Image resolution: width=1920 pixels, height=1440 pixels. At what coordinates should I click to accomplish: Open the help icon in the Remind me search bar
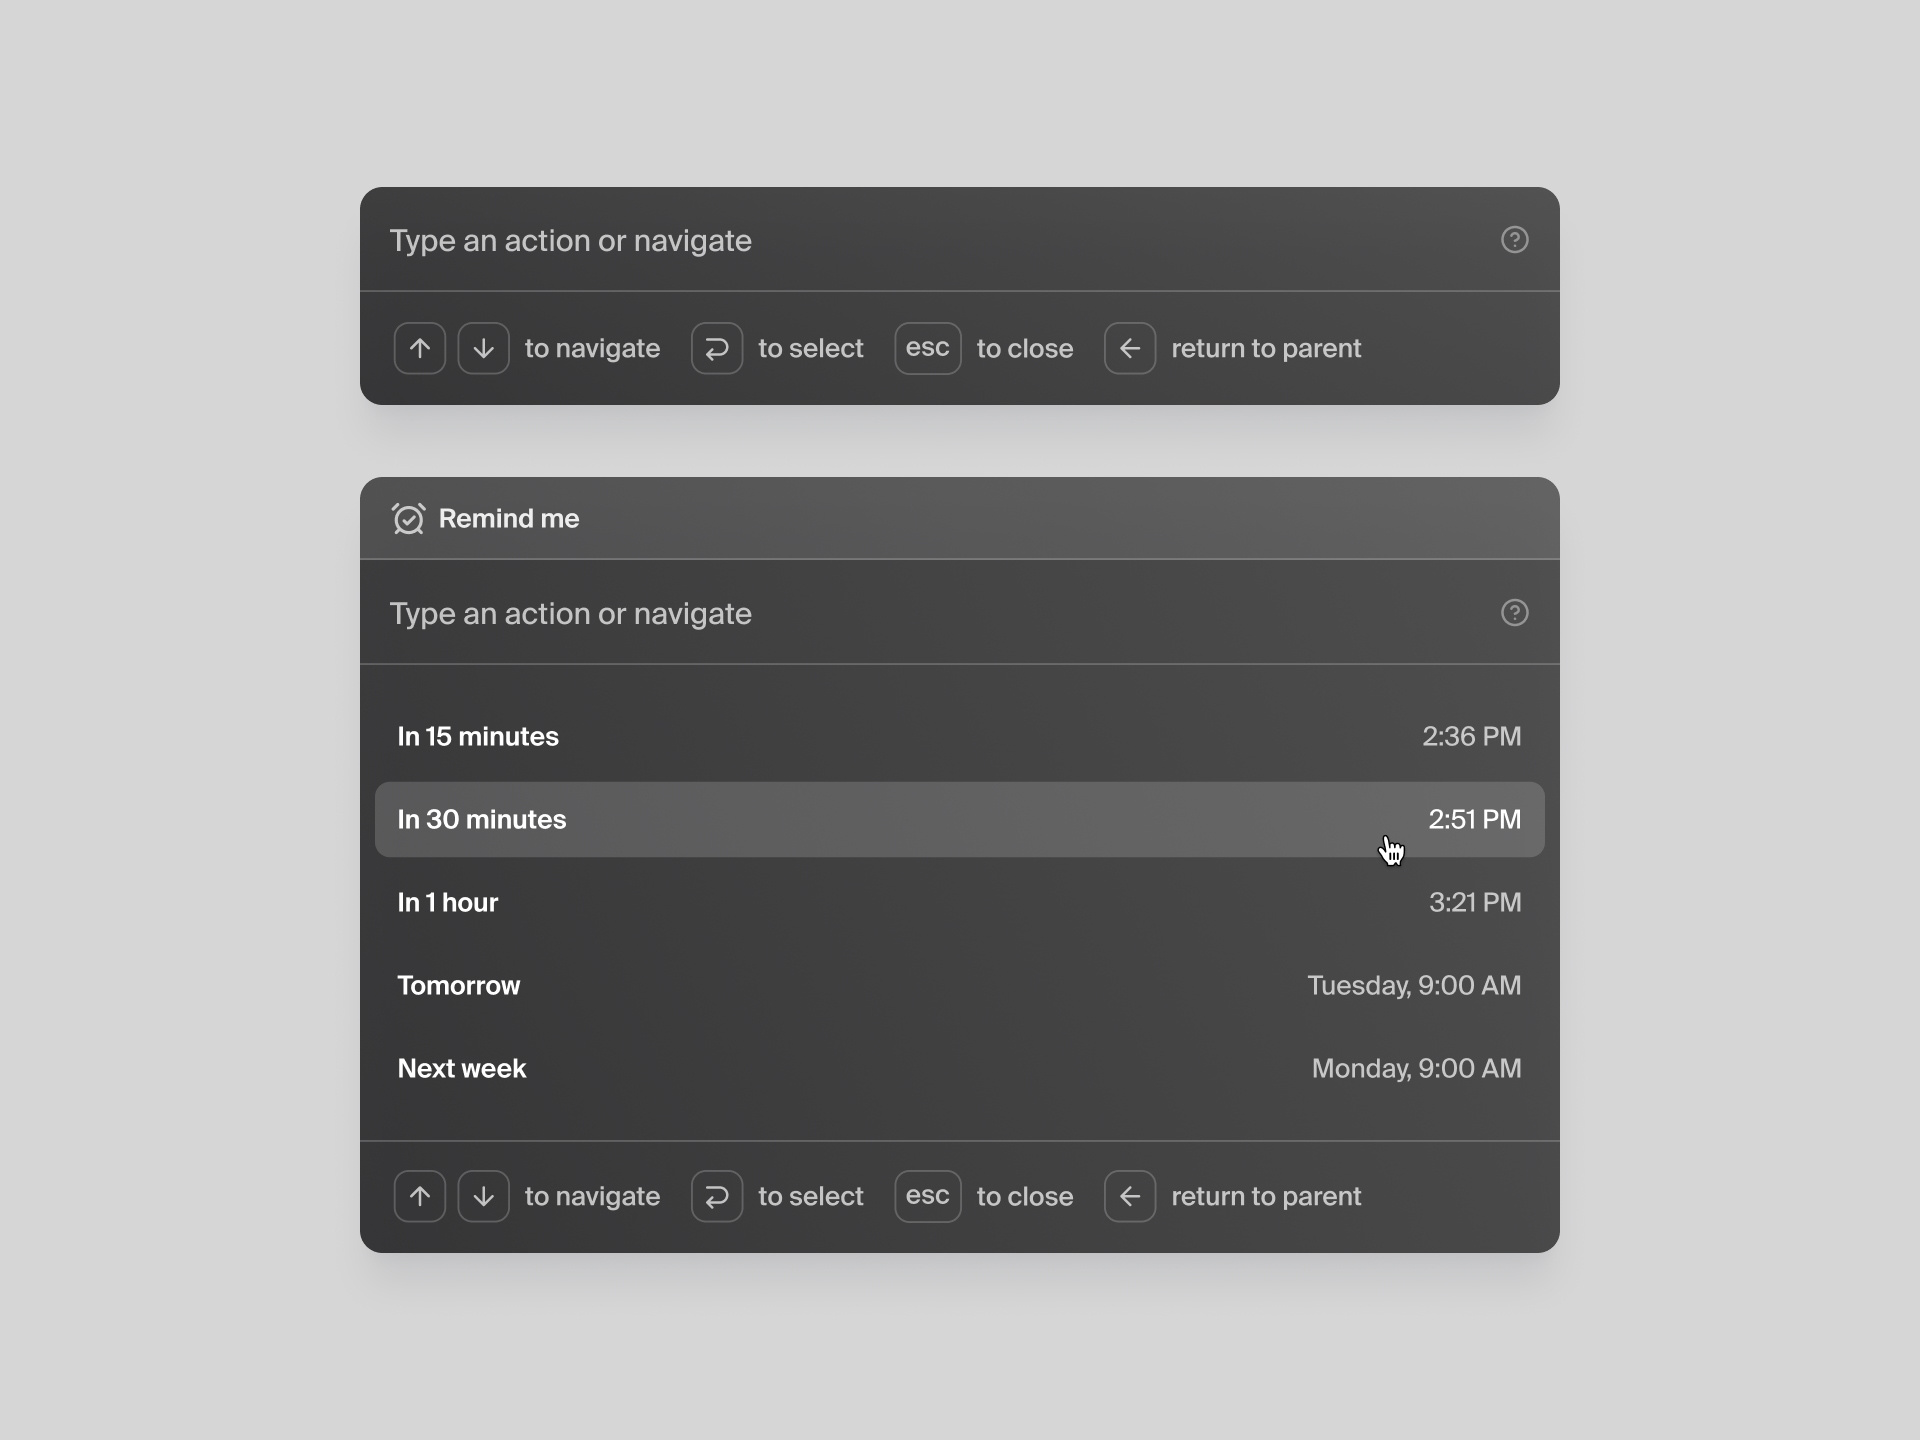[x=1515, y=612]
